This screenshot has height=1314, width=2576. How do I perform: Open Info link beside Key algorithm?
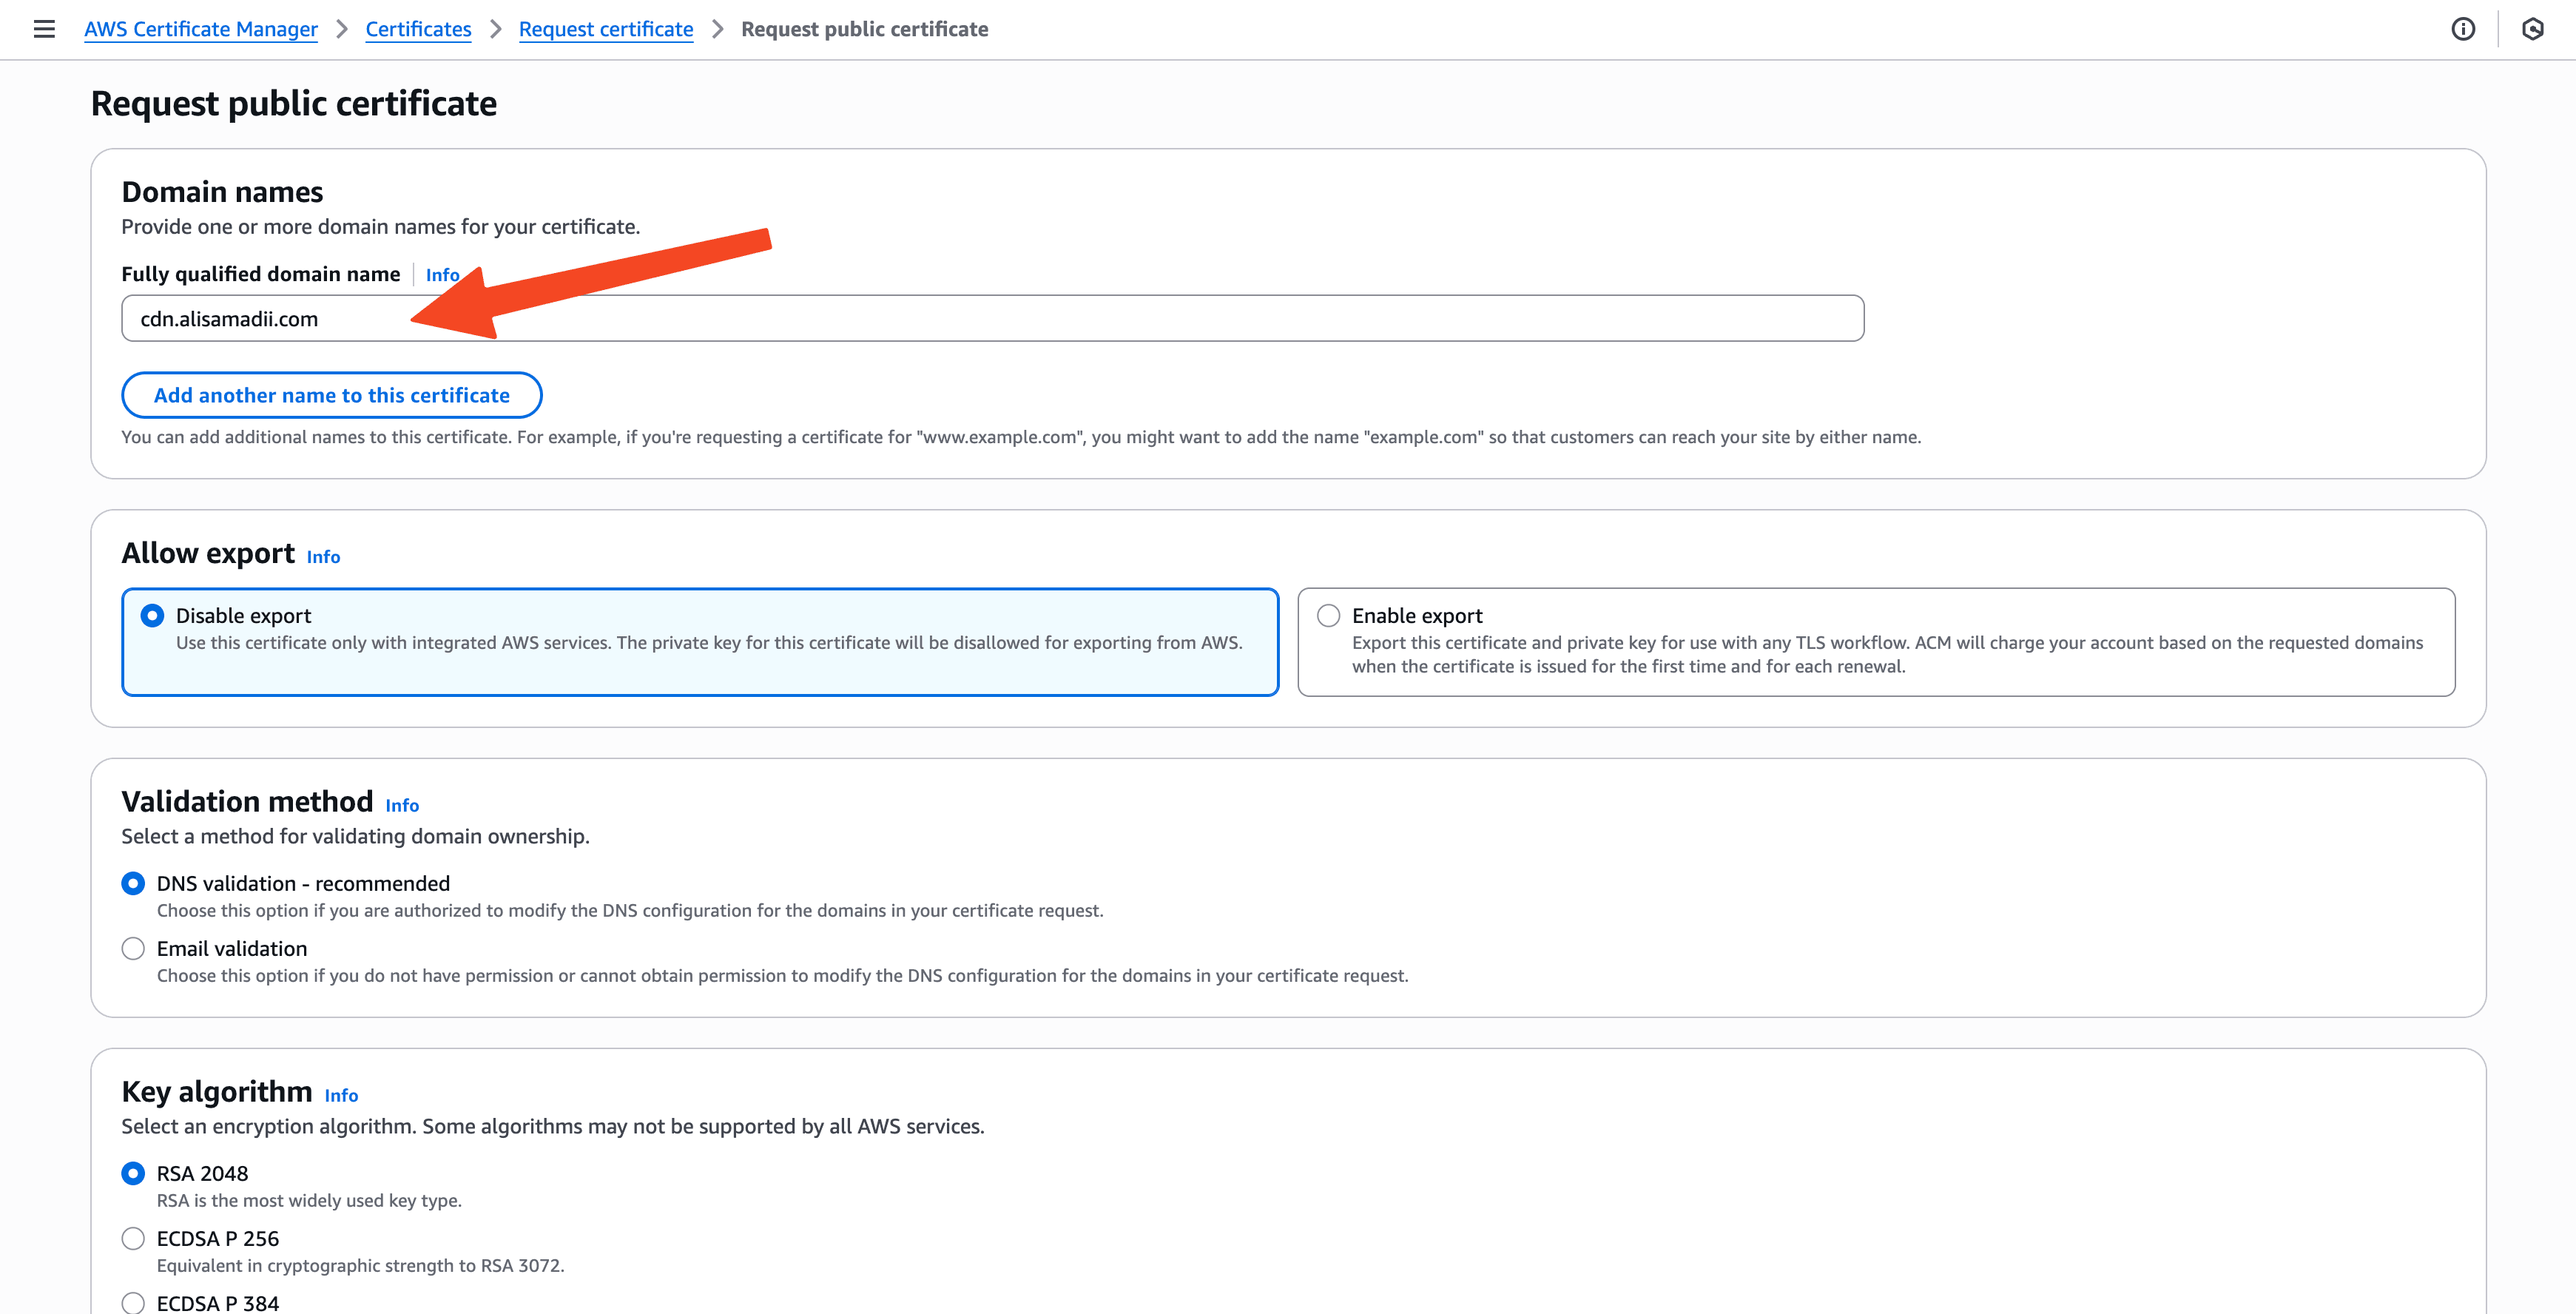click(x=341, y=1096)
